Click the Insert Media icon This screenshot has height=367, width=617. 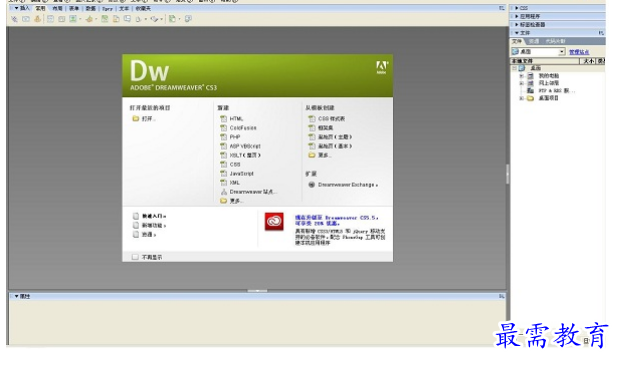point(89,19)
